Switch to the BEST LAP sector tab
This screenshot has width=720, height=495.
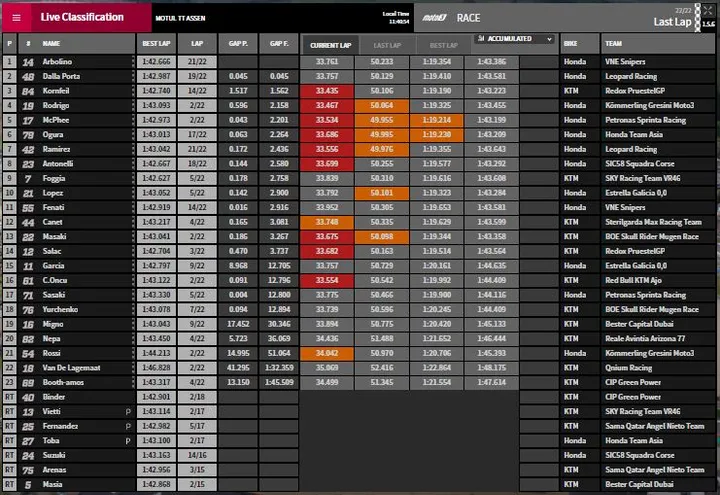(x=444, y=45)
